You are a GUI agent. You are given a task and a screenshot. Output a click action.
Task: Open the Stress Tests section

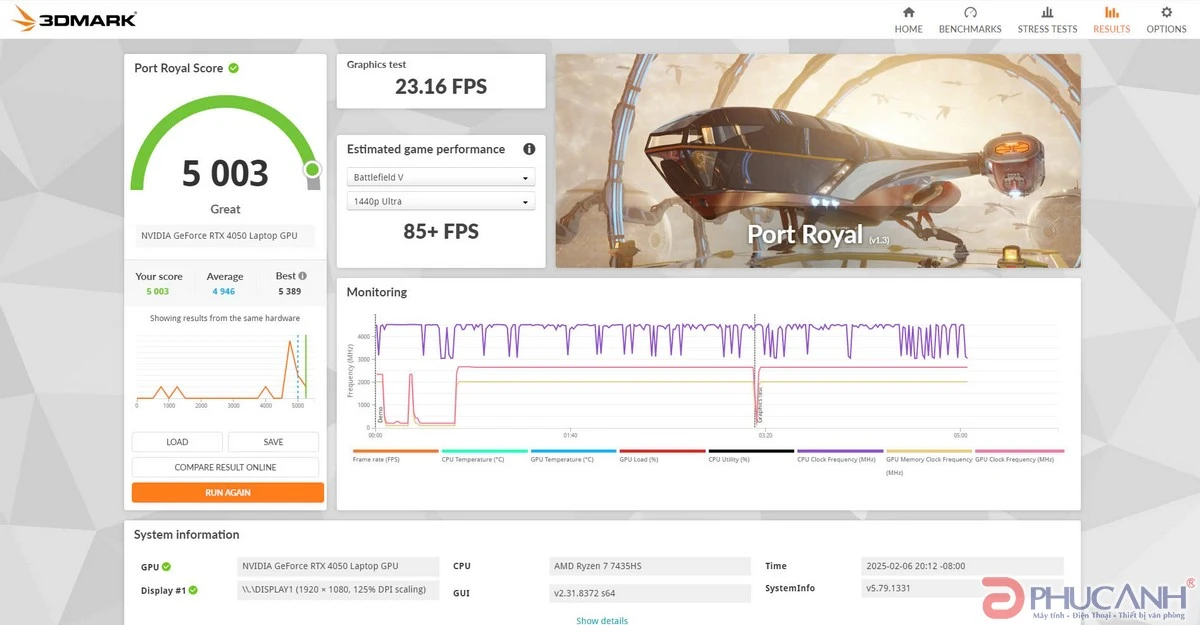(x=1047, y=20)
